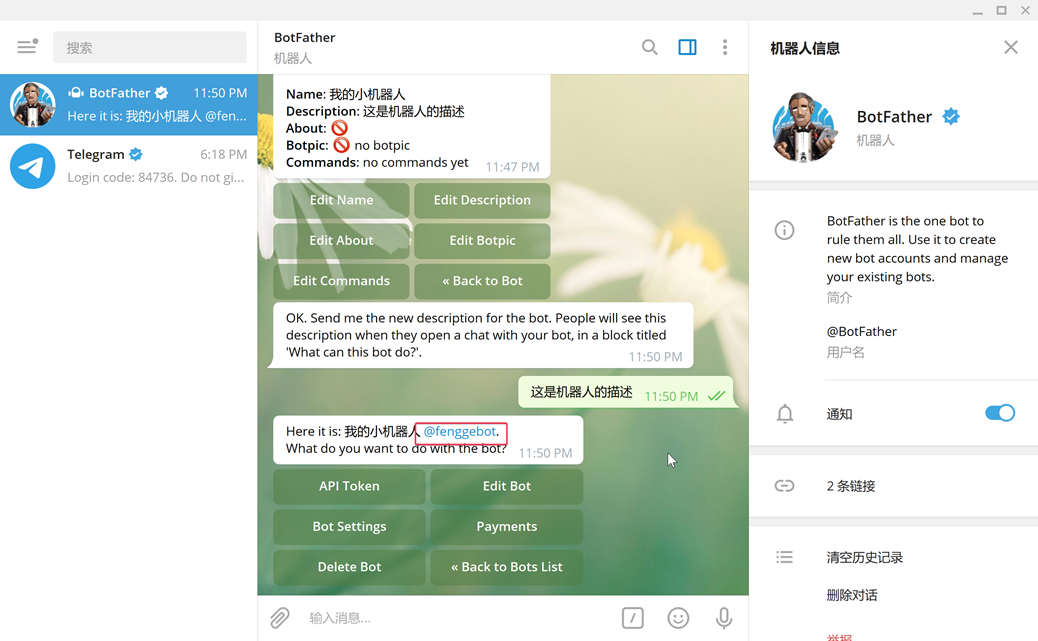
Task: Click the BotFather bio description text
Action: pyautogui.click(x=917, y=249)
